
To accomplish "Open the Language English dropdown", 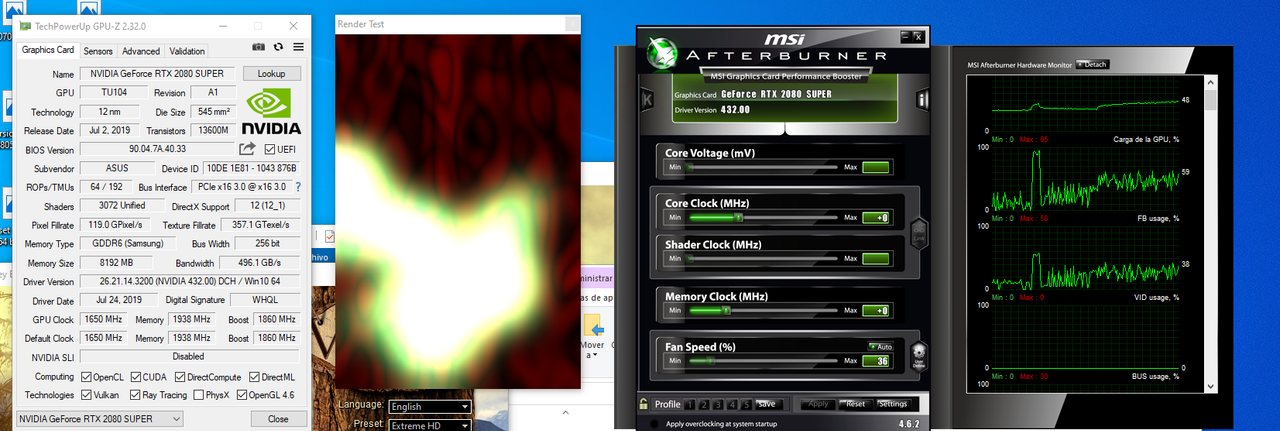I will tap(429, 406).
